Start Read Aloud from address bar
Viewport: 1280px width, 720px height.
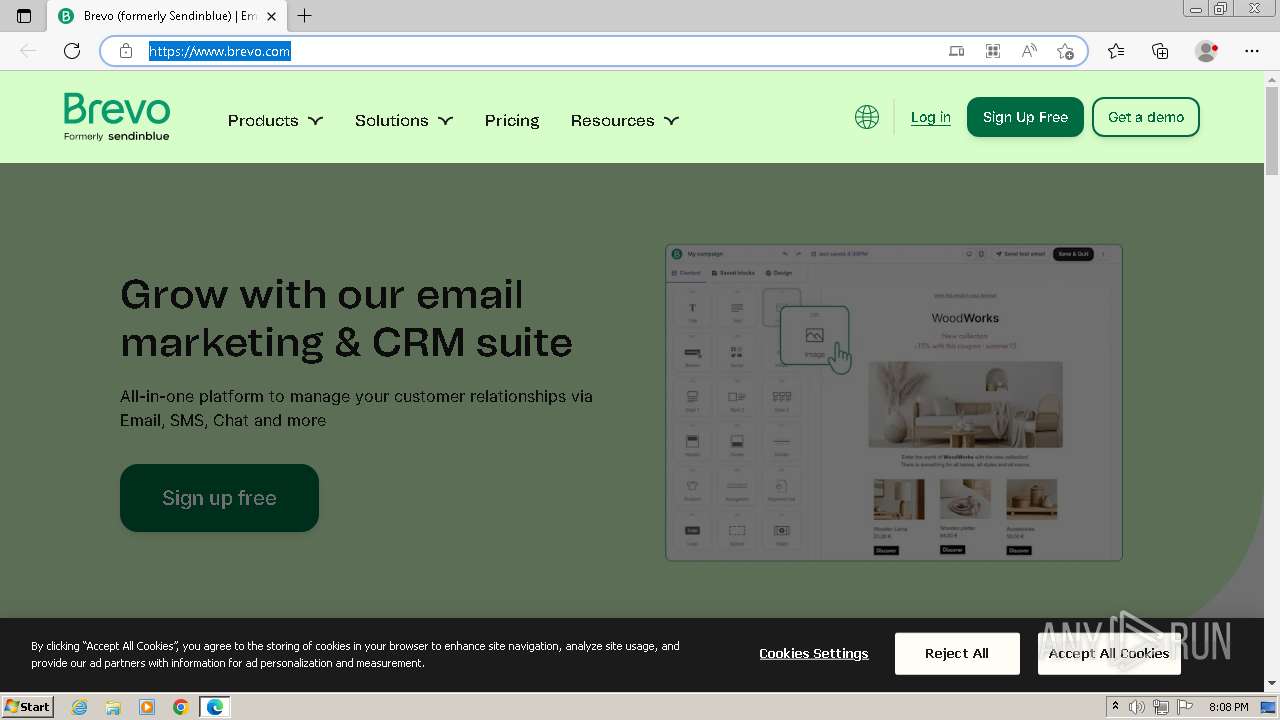click(1029, 51)
